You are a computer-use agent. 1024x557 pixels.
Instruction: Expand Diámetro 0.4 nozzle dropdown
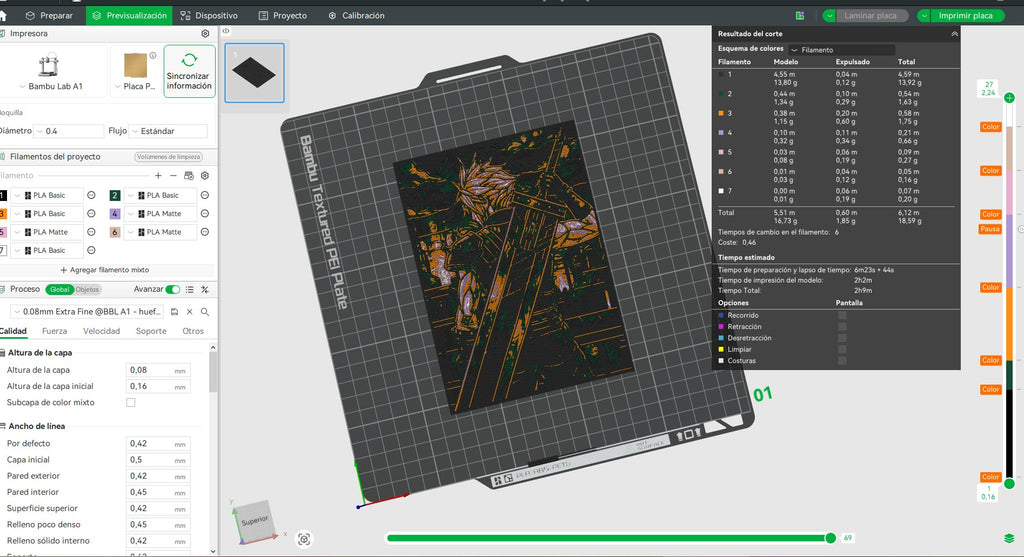point(69,131)
